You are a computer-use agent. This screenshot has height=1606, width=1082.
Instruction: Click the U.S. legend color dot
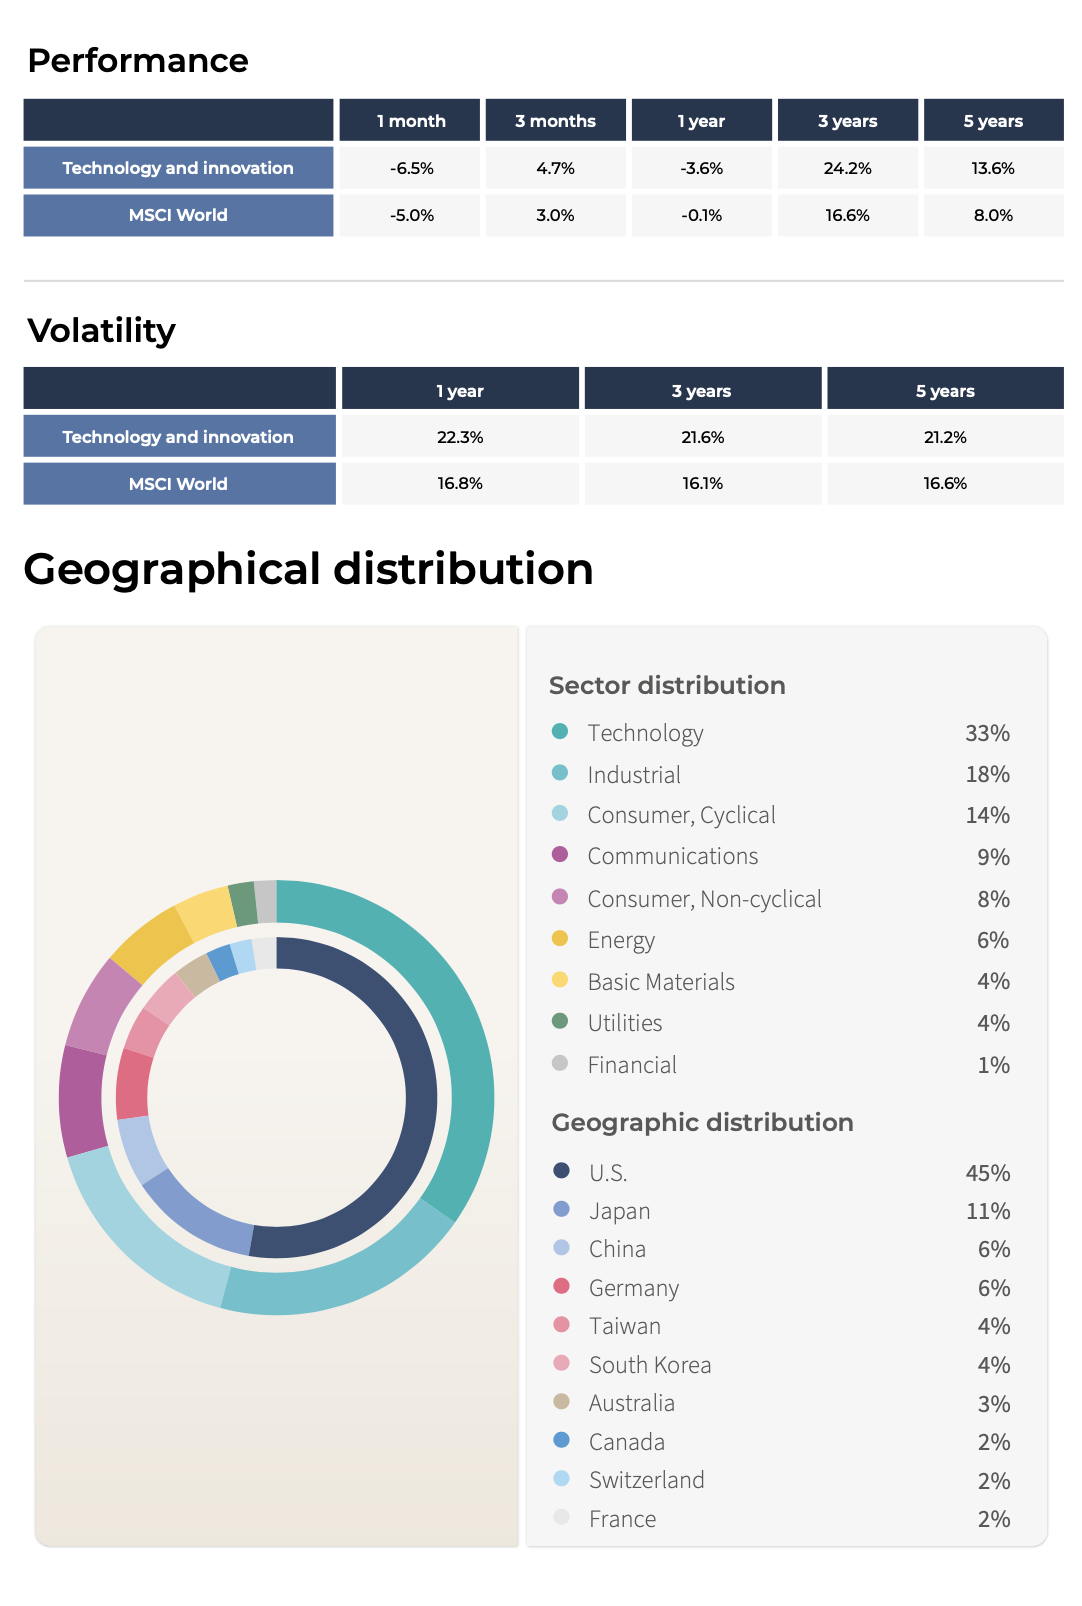tap(561, 1171)
